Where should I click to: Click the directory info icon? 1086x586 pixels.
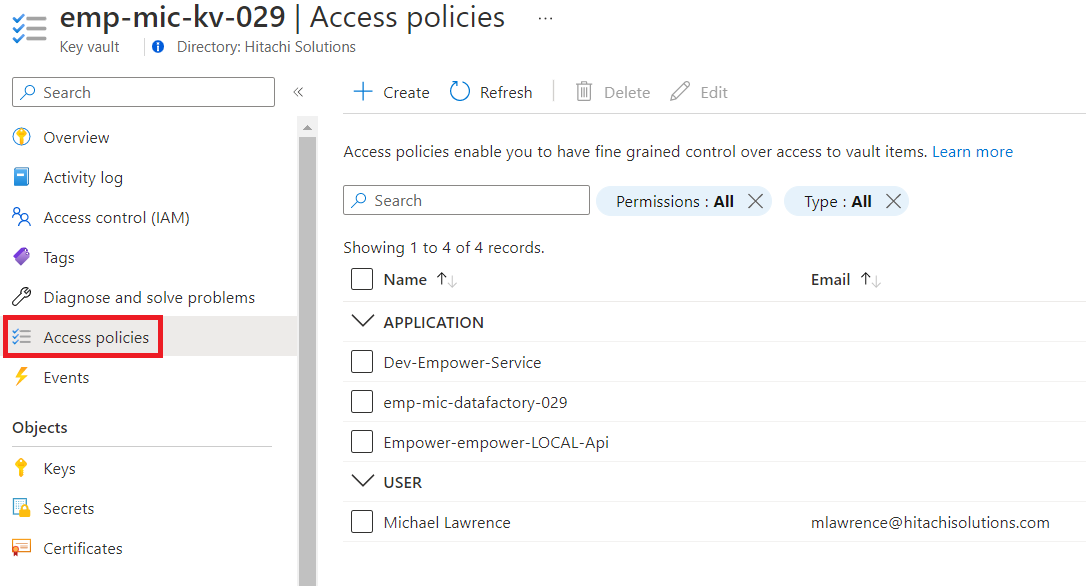pyautogui.click(x=158, y=46)
